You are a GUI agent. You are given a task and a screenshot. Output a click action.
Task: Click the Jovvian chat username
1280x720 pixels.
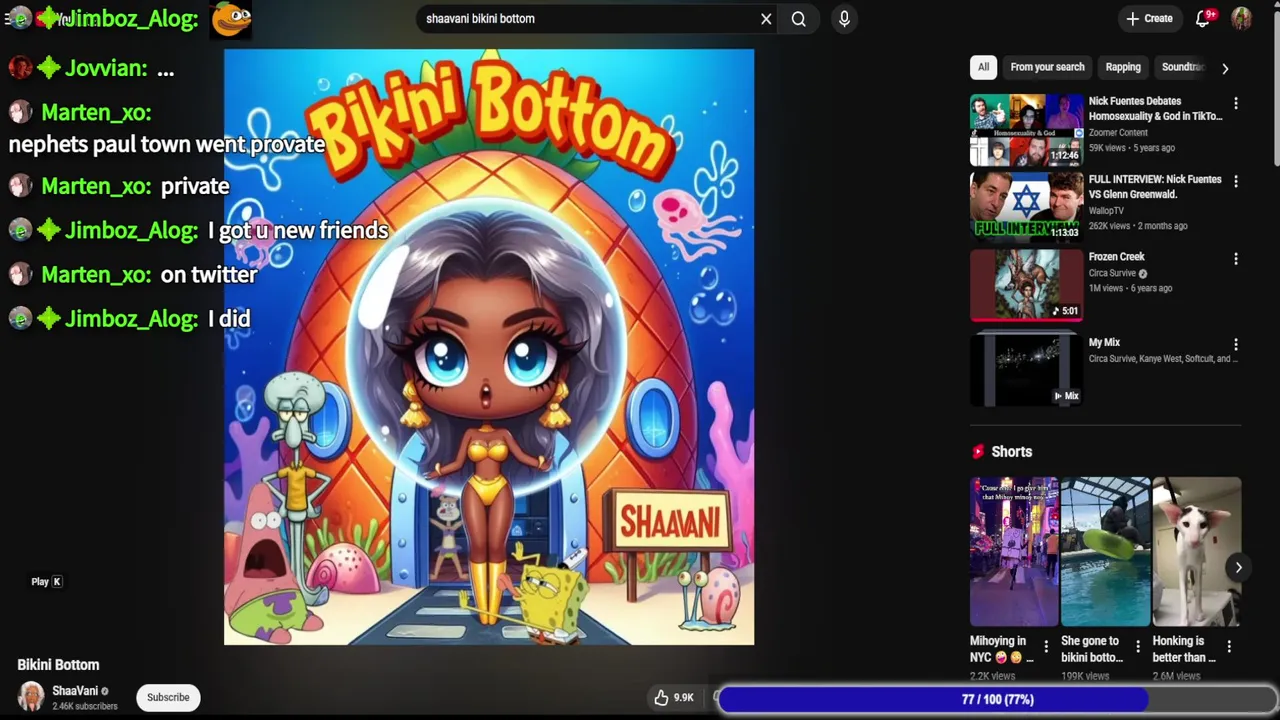point(106,68)
